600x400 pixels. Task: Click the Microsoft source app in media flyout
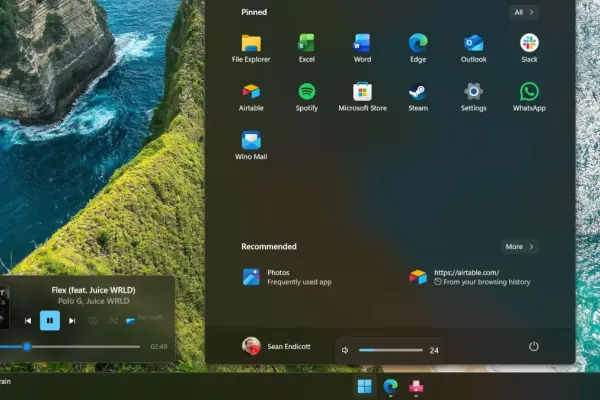(145, 319)
